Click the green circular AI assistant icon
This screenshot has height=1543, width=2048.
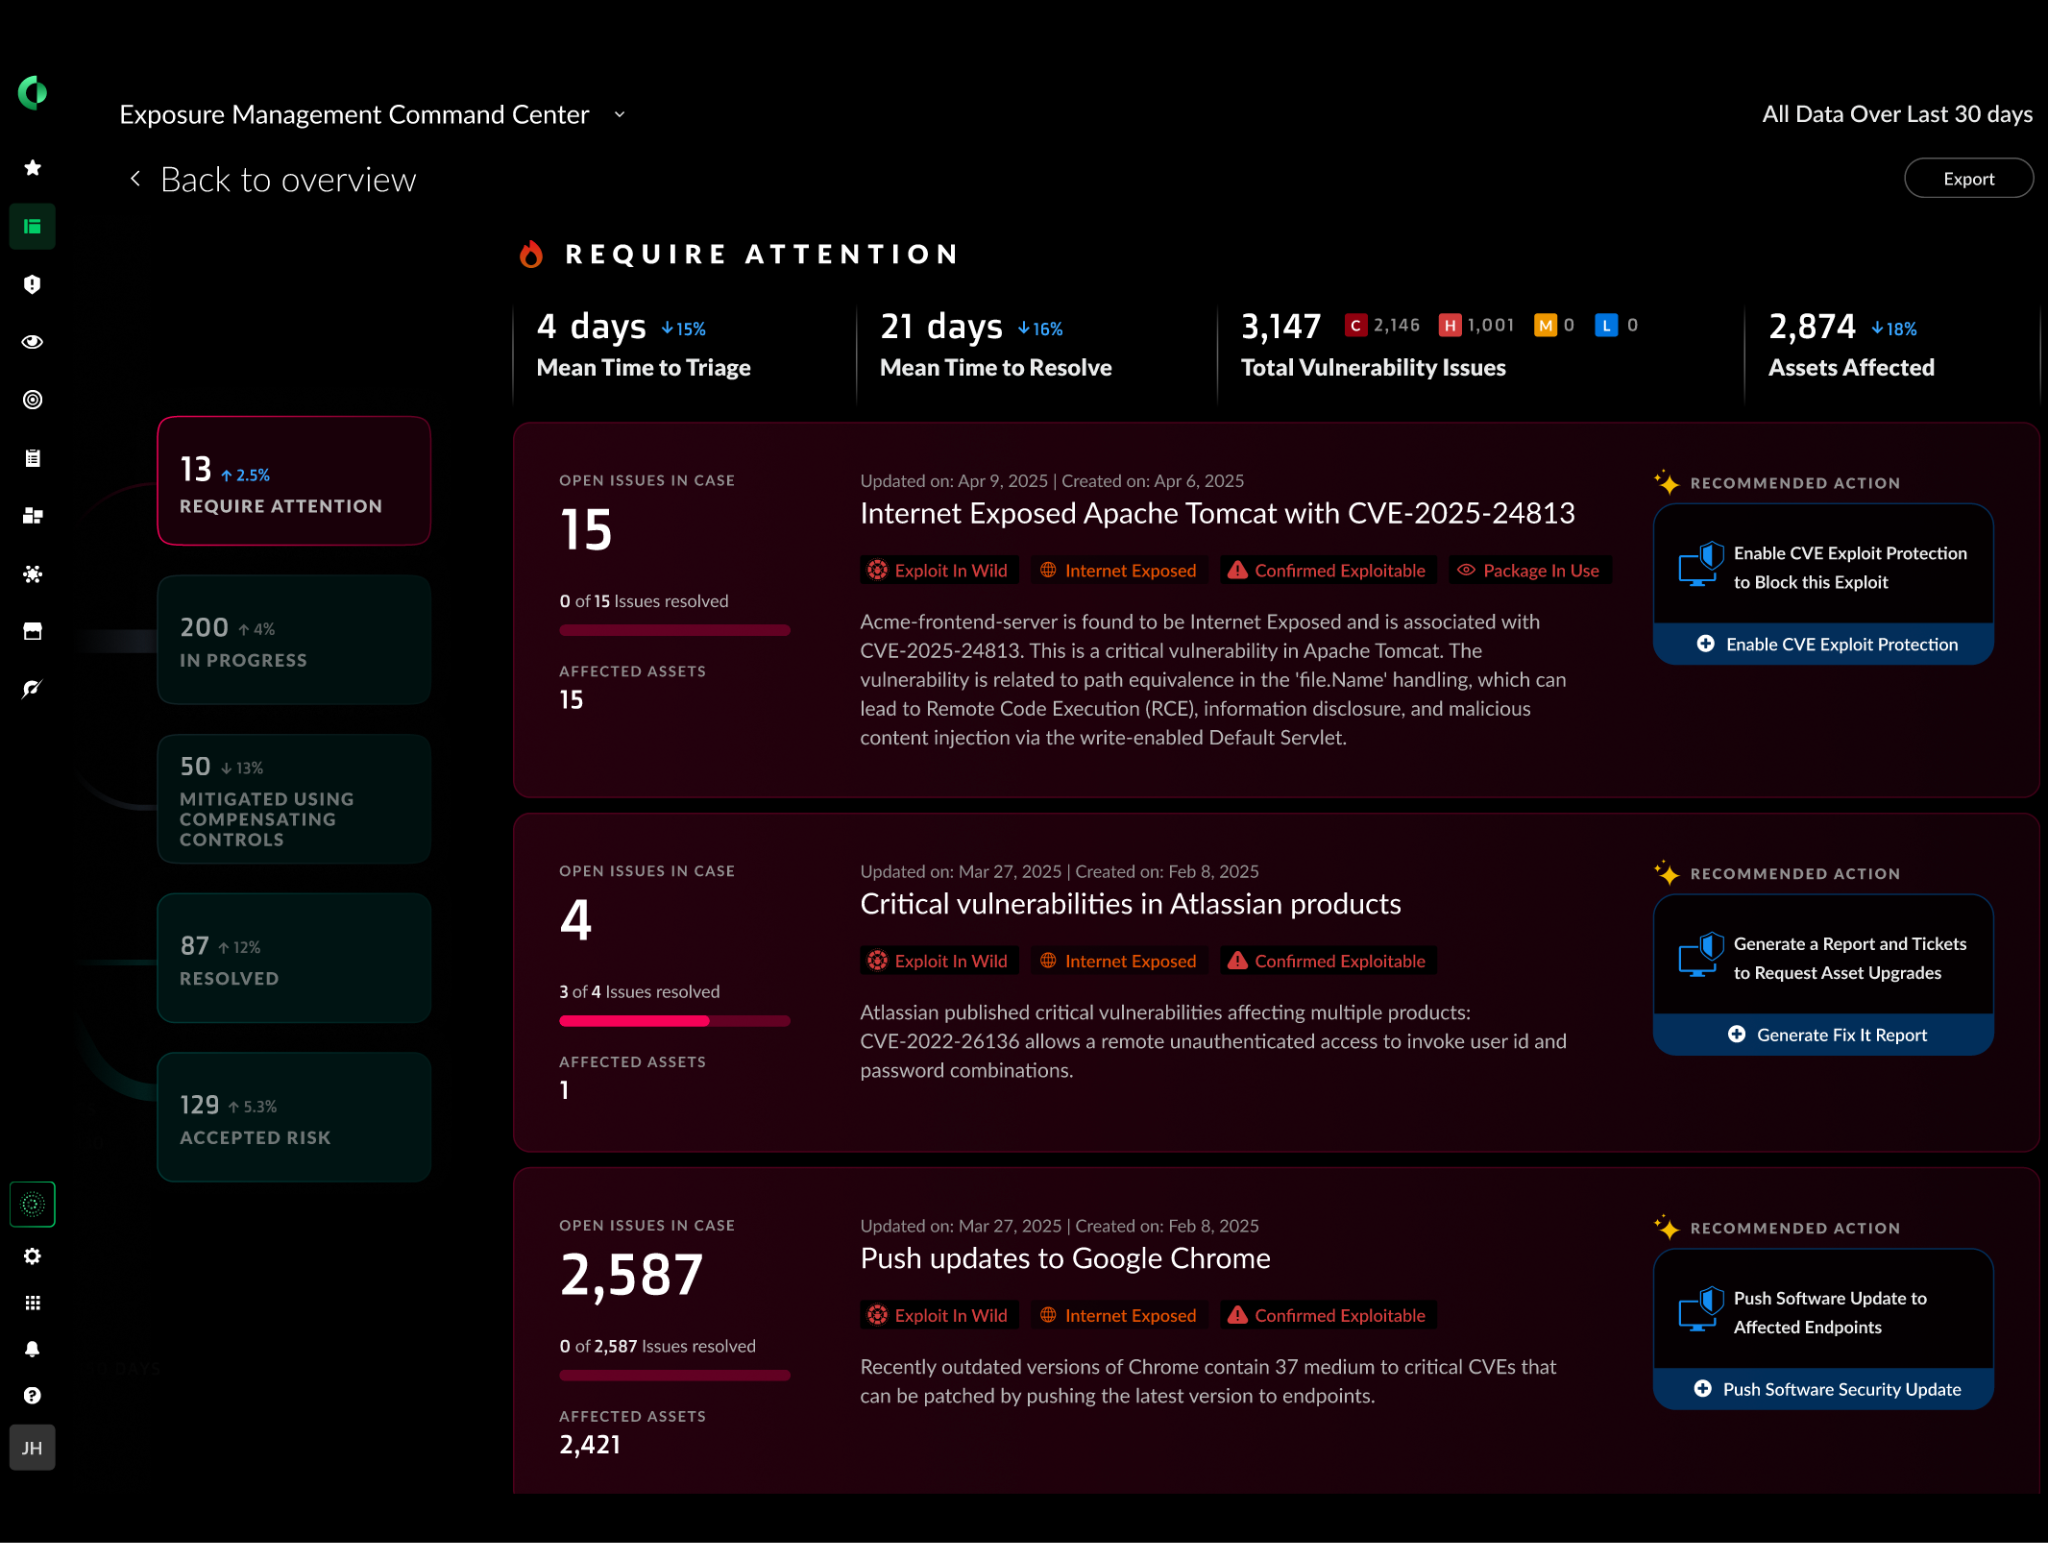click(x=32, y=1204)
